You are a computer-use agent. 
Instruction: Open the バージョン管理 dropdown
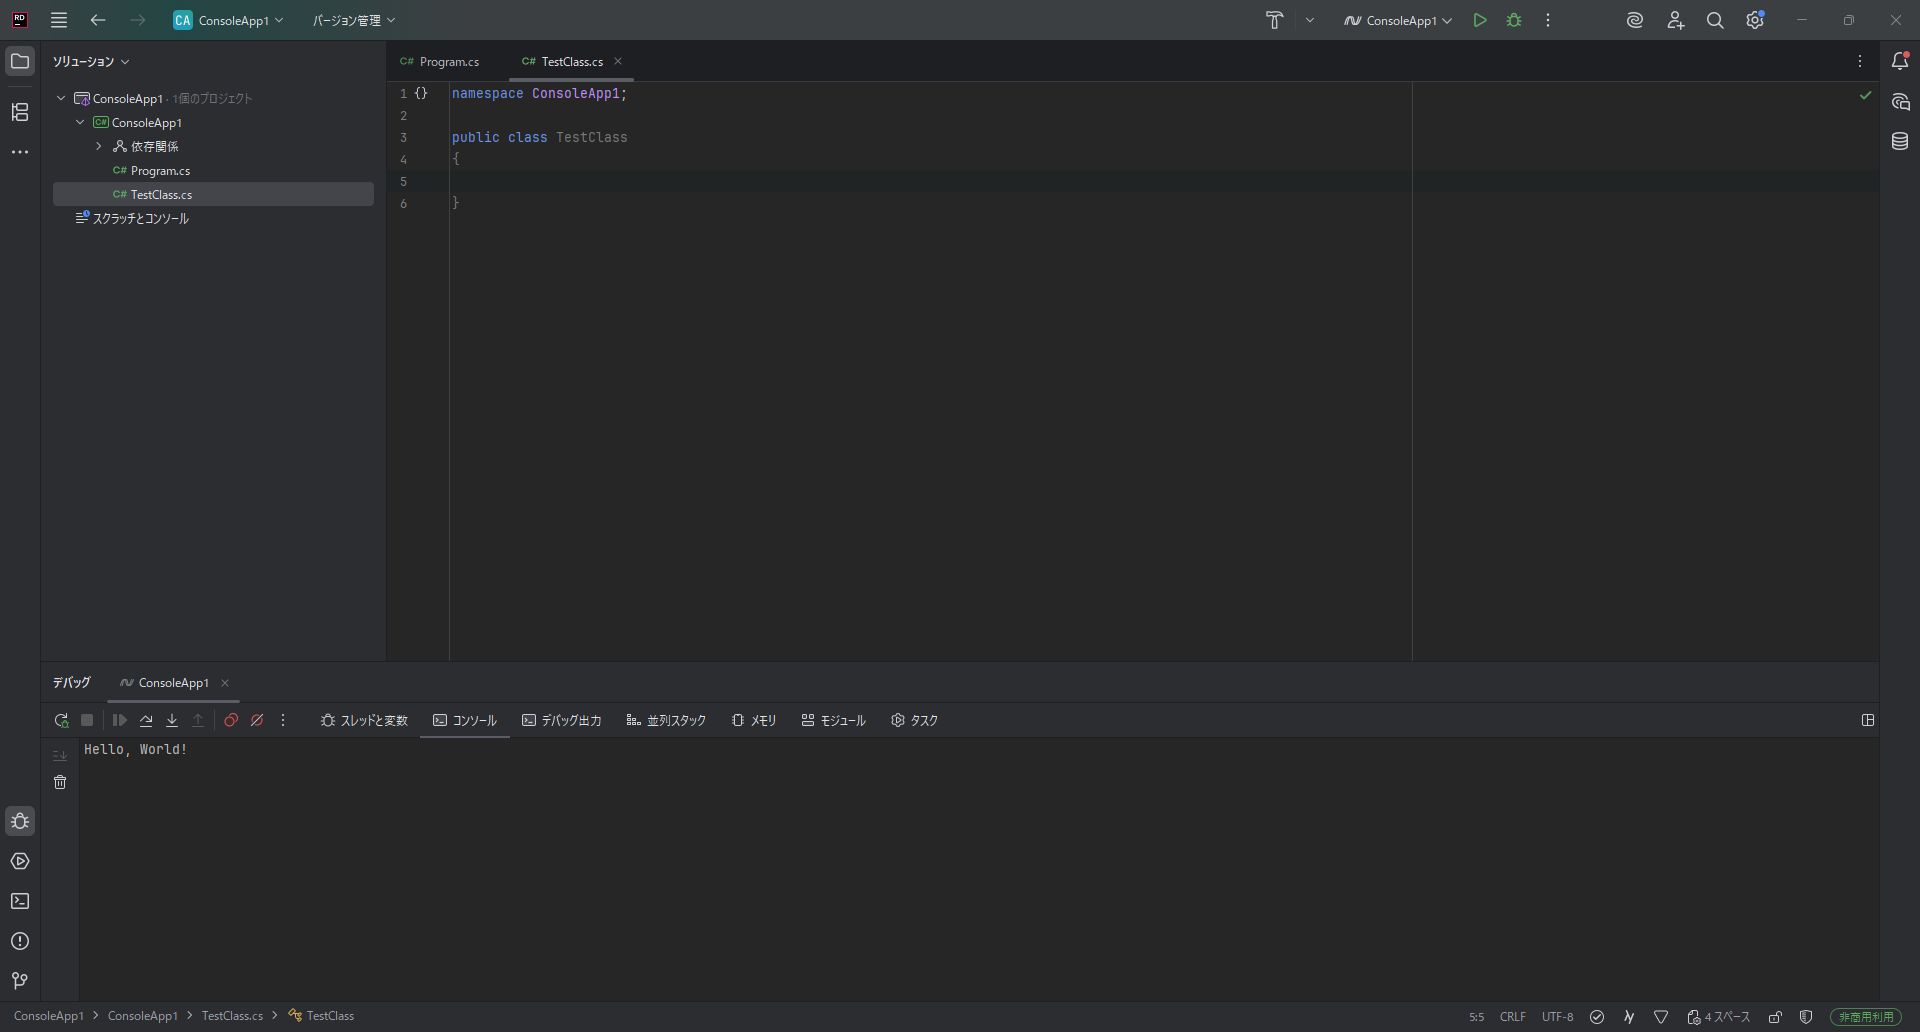coord(354,20)
